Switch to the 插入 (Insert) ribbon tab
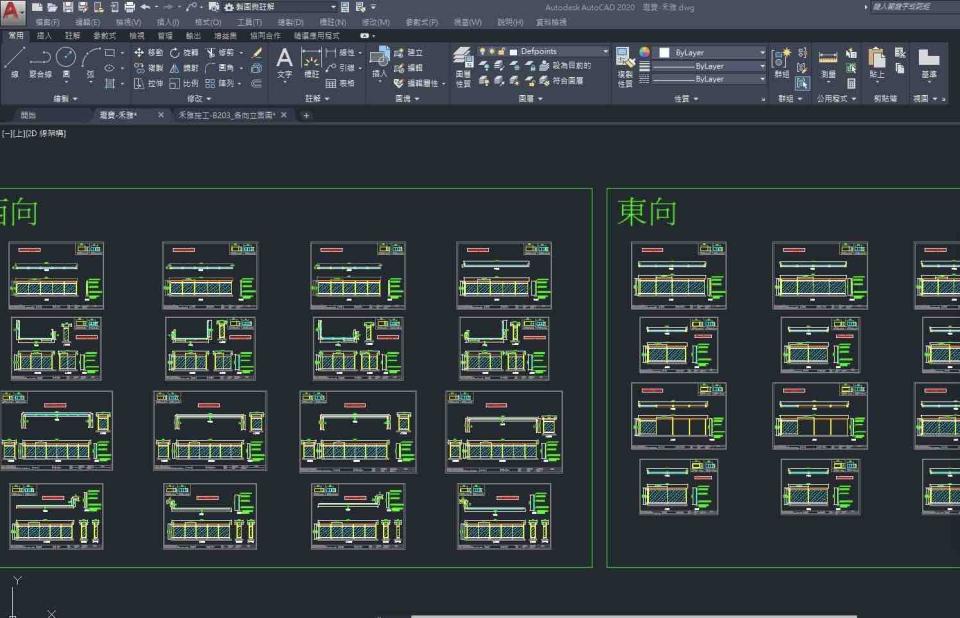The image size is (960, 618). click(x=44, y=35)
